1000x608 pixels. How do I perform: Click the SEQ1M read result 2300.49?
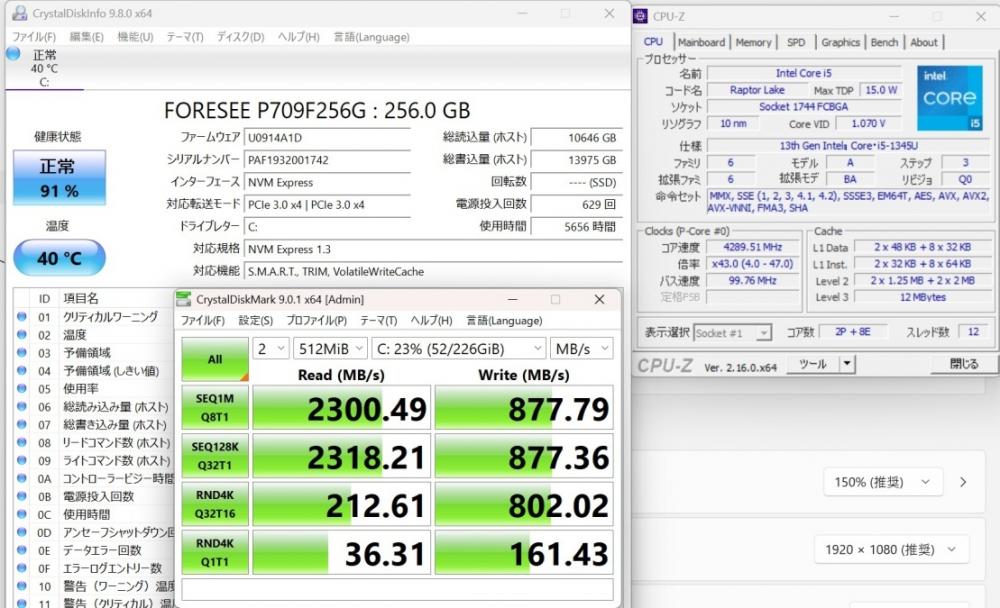[342, 407]
